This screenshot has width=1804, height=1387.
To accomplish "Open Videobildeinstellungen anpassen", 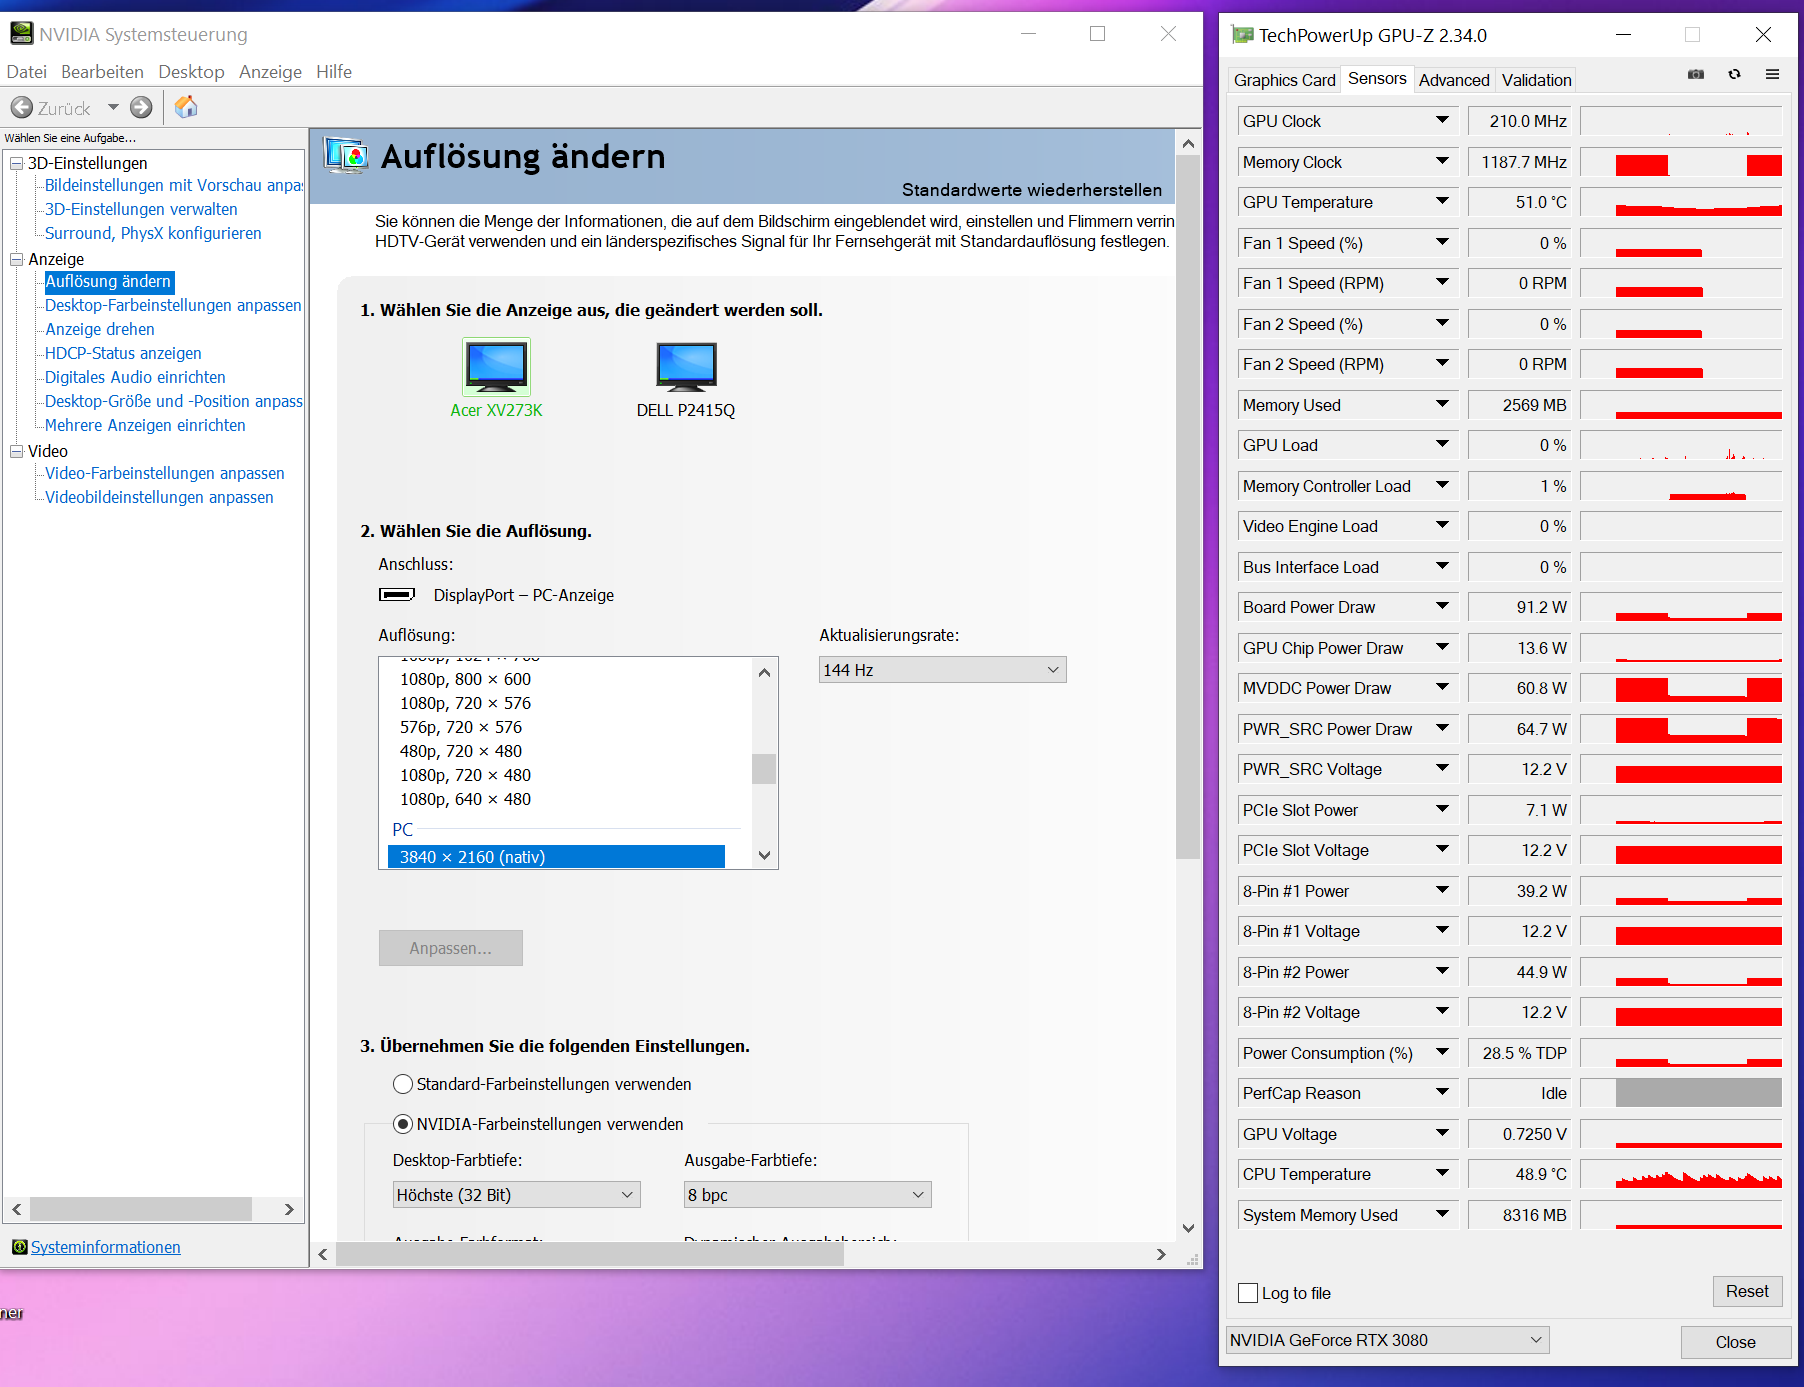I will 159,497.
